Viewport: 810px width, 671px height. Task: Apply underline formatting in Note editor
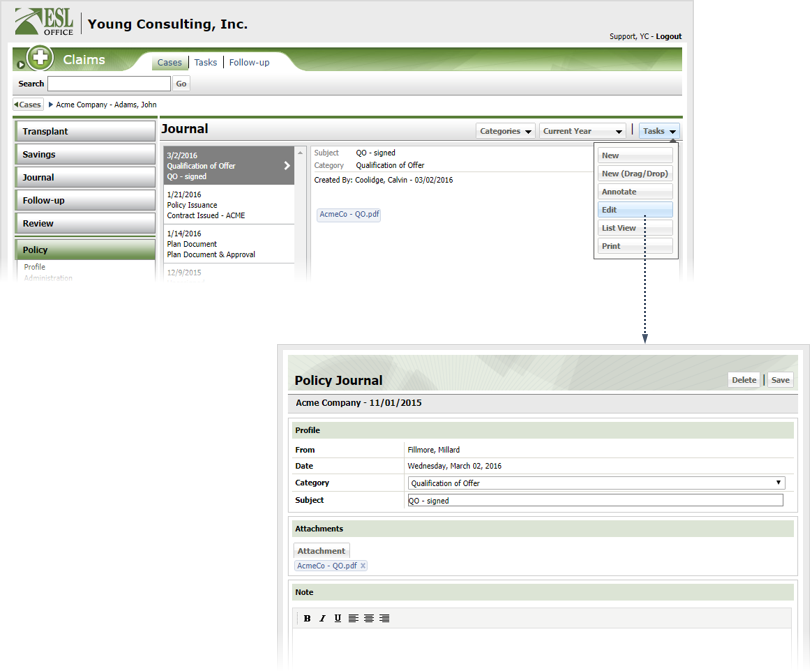click(338, 618)
